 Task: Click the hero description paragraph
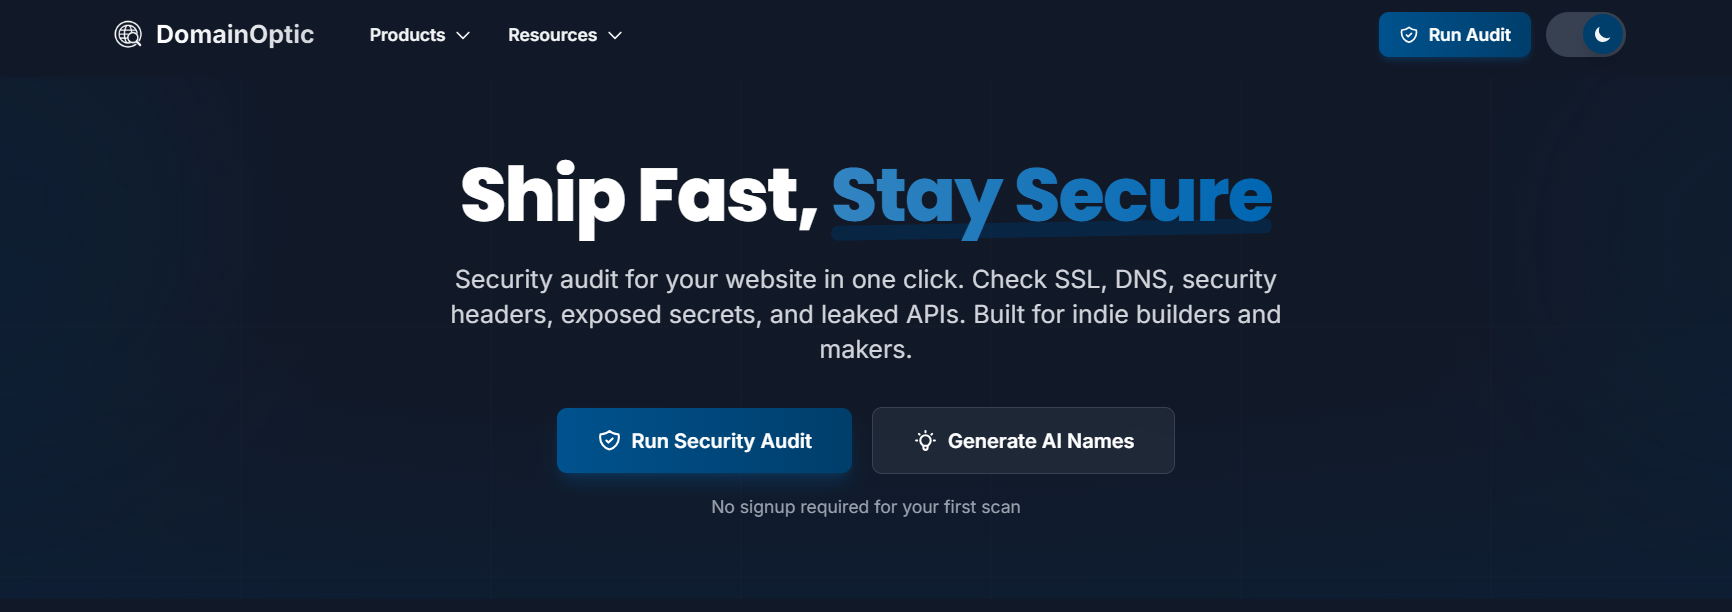865,313
